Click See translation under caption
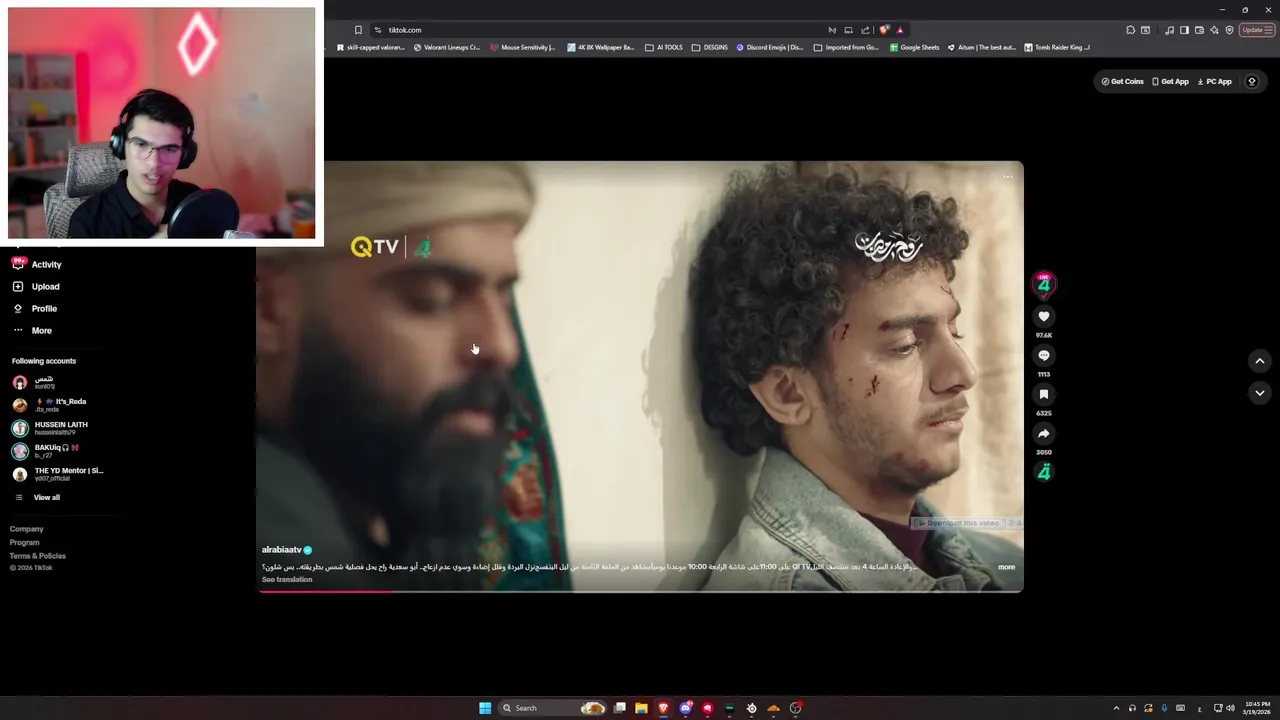This screenshot has height=720, width=1280. (x=287, y=580)
